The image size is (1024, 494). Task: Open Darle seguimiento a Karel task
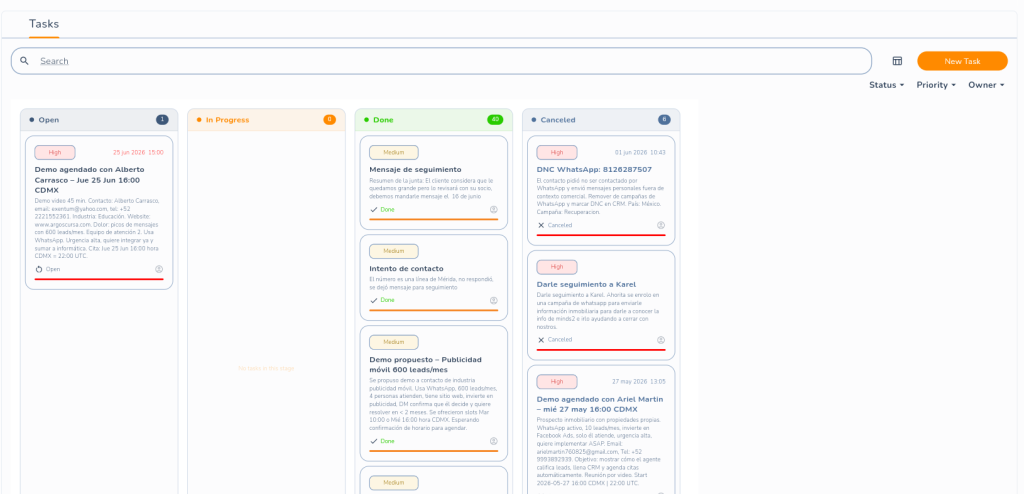tap(586, 284)
